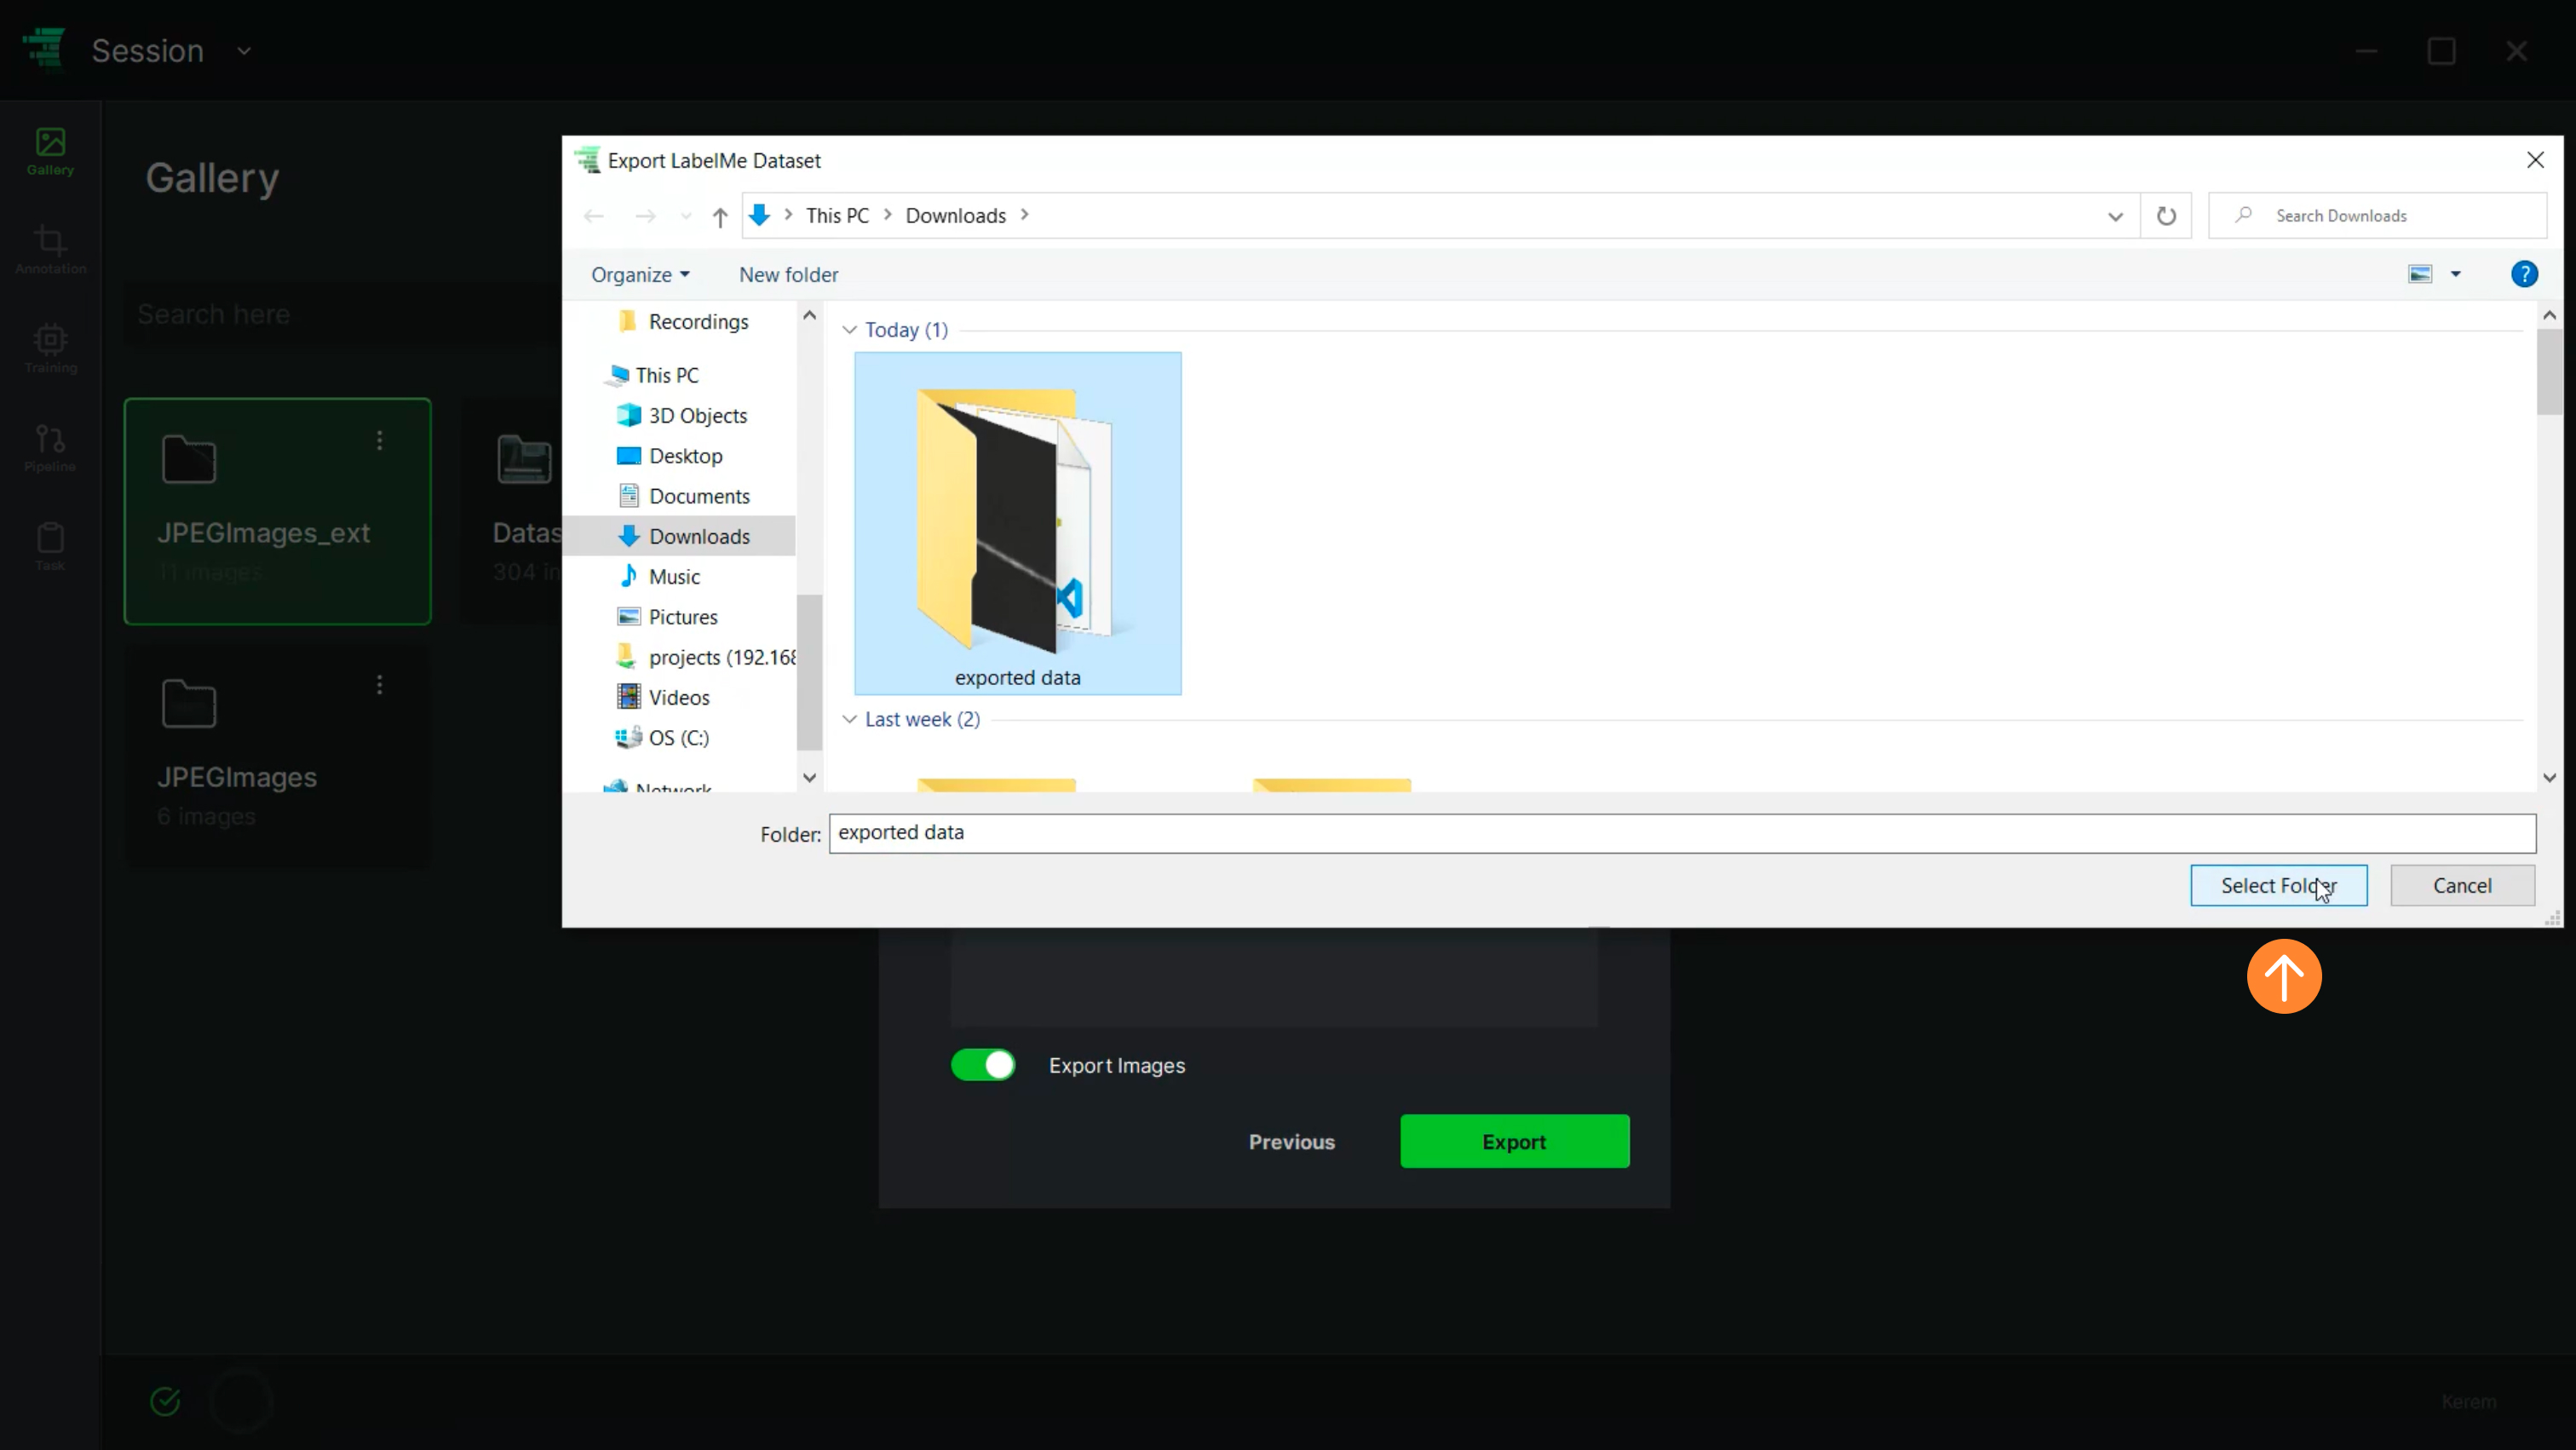Click the app logo next to Session
Image resolution: width=2576 pixels, height=1450 pixels.
[x=44, y=50]
